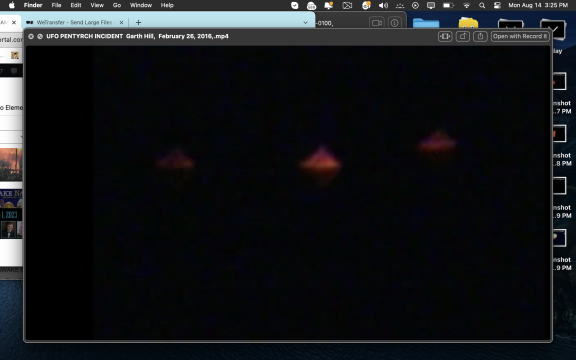This screenshot has width=576, height=360.
Task: Click the screen mirroring display icon
Action: pyautogui.click(x=431, y=5)
